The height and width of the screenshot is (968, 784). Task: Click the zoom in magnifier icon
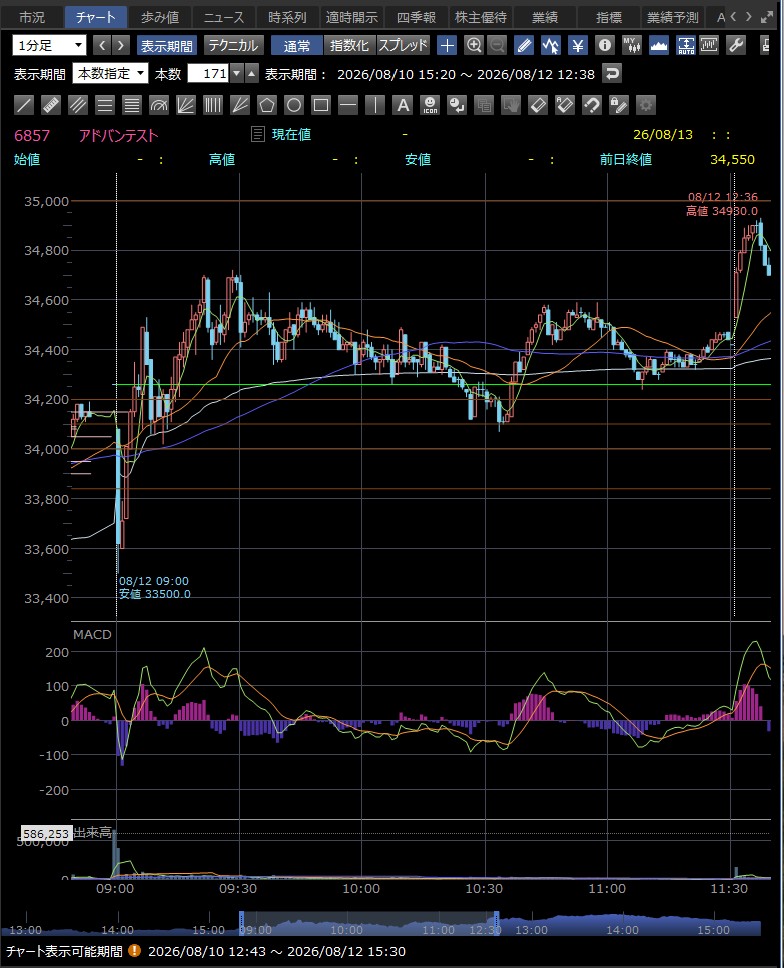[473, 45]
